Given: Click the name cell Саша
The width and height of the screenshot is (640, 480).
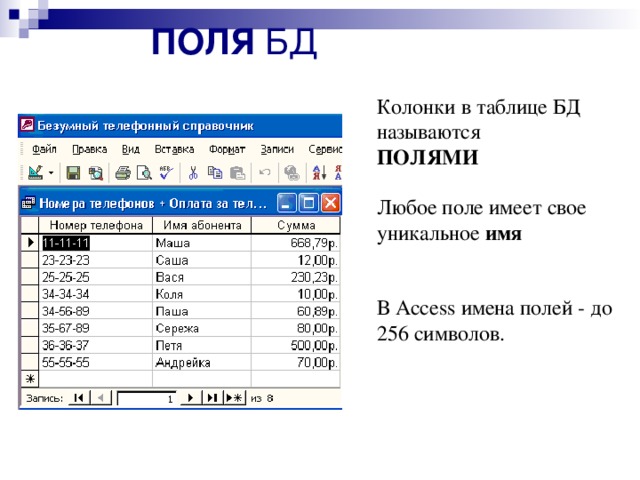Looking at the screenshot, I should click(202, 260).
